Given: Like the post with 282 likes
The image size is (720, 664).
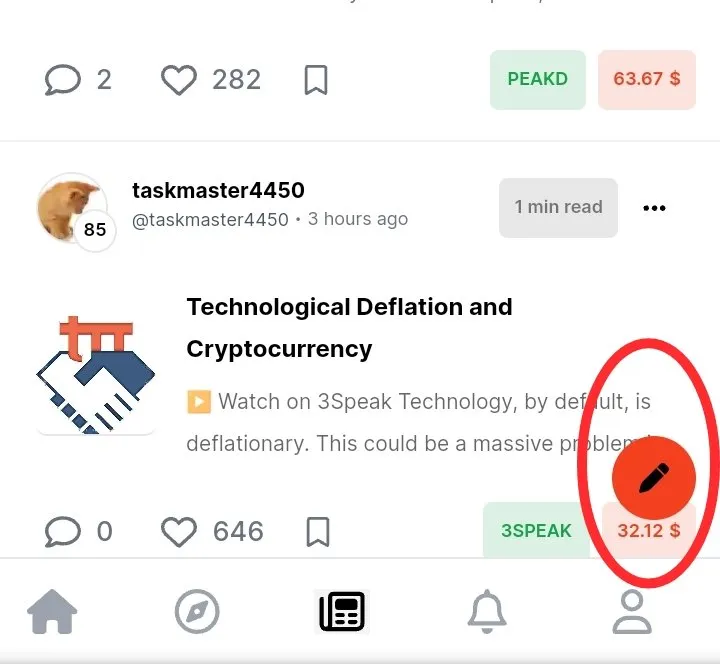Looking at the screenshot, I should click(x=179, y=80).
